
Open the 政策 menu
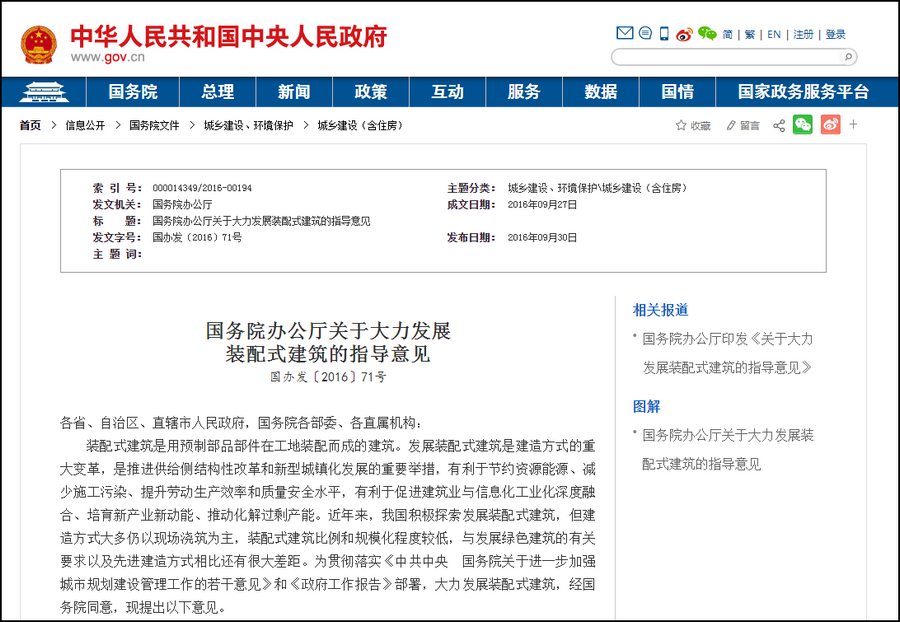coord(371,92)
